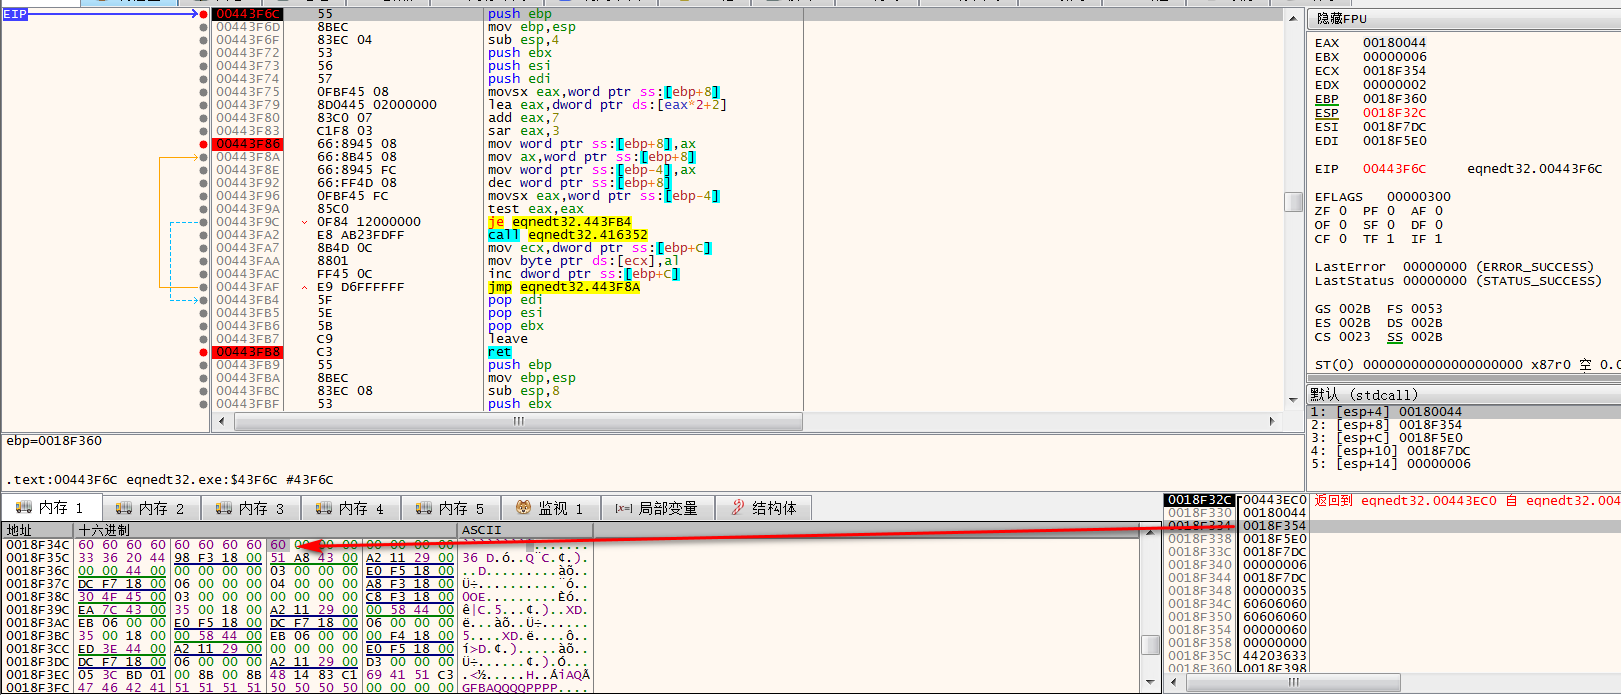Toggle breakpoint dot at address 00443FA2
Image resolution: width=1621 pixels, height=695 pixels.
click(x=204, y=235)
